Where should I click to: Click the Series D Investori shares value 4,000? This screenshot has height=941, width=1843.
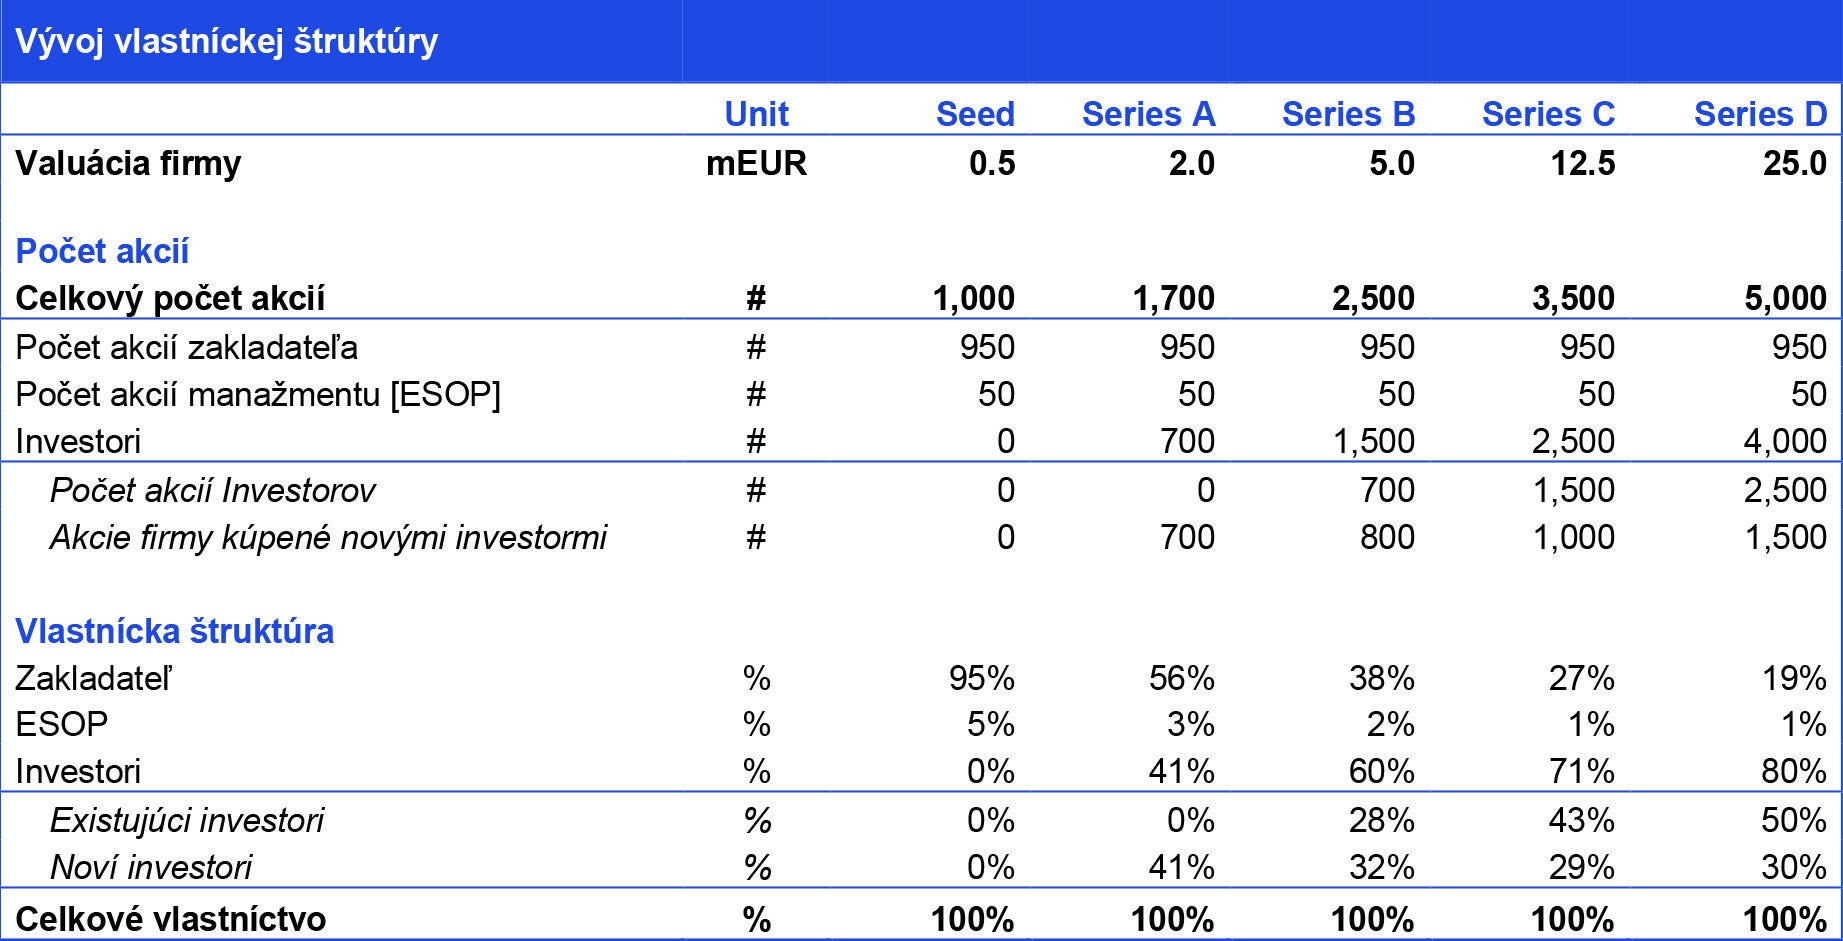click(x=1785, y=441)
